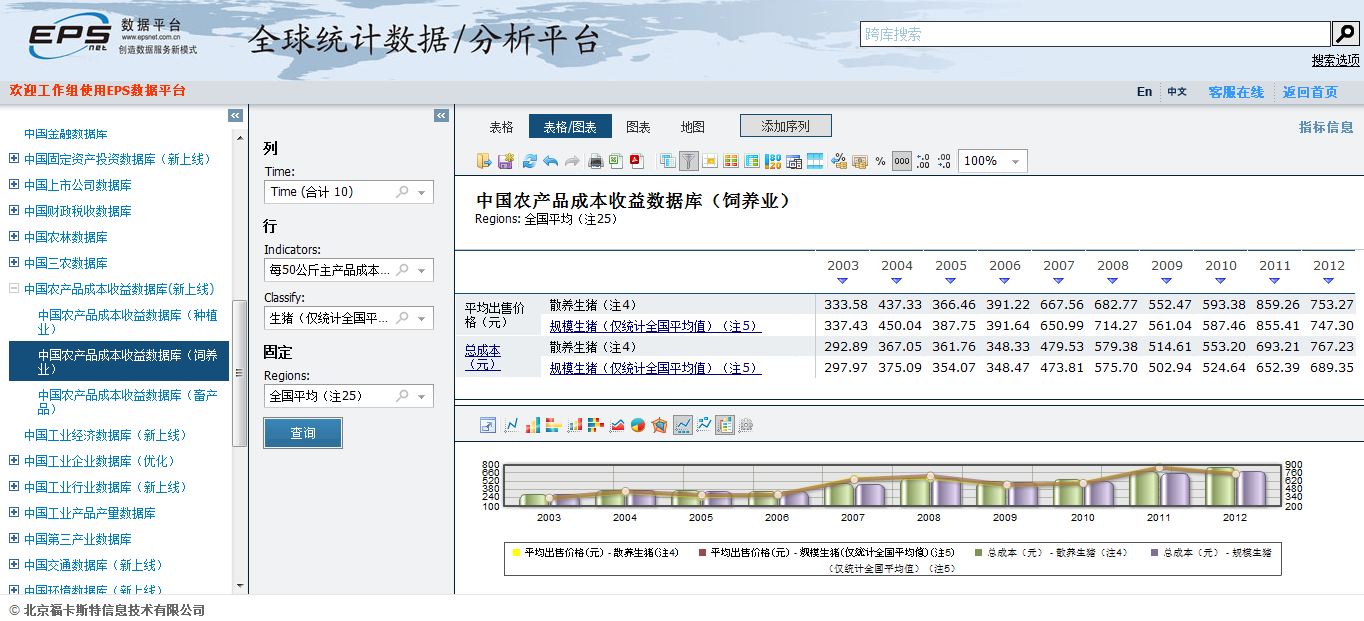Open 规模生猪 link in 平均出售价格 row

(655, 326)
